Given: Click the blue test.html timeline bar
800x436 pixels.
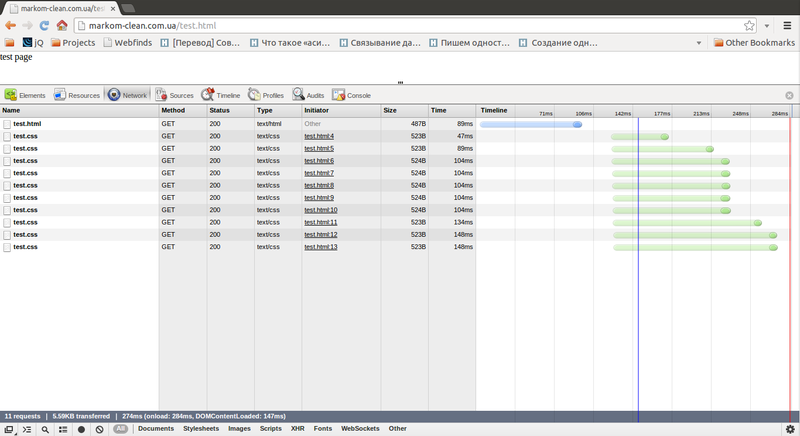Looking at the screenshot, I should (531, 124).
